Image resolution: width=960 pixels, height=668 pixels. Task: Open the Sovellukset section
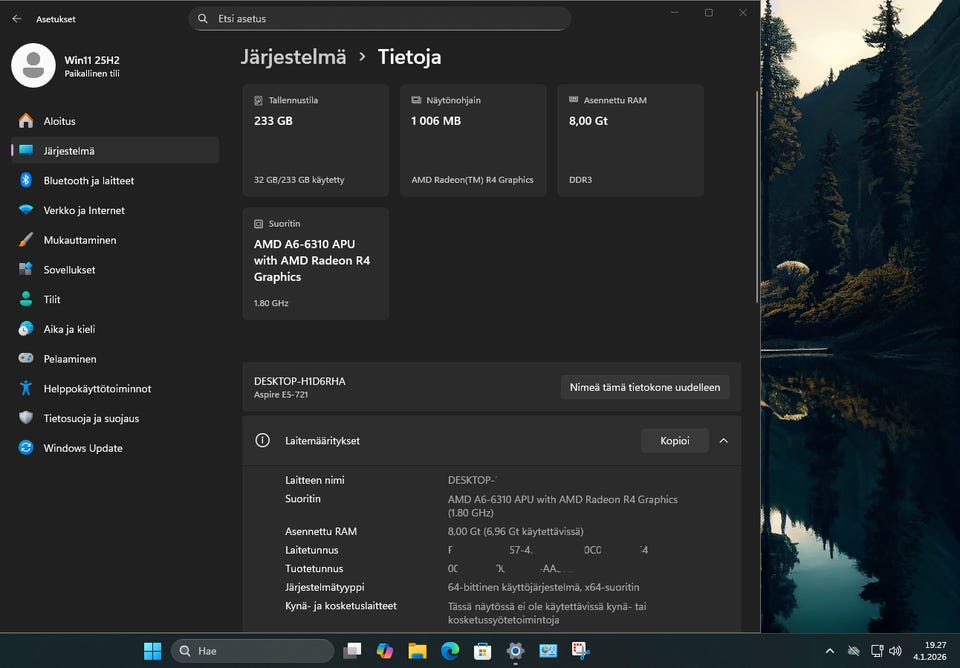(x=69, y=270)
